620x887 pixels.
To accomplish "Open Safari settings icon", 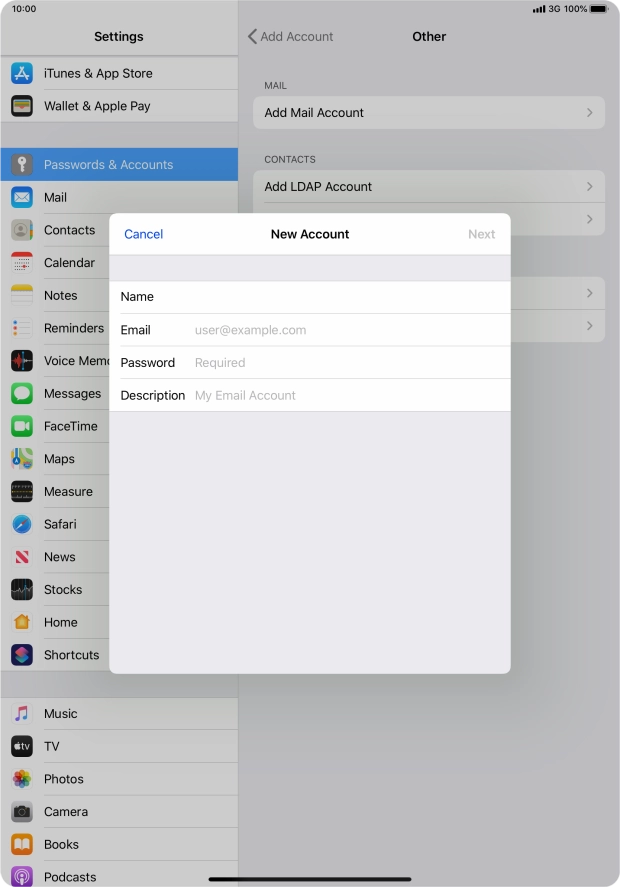I will pyautogui.click(x=22, y=524).
